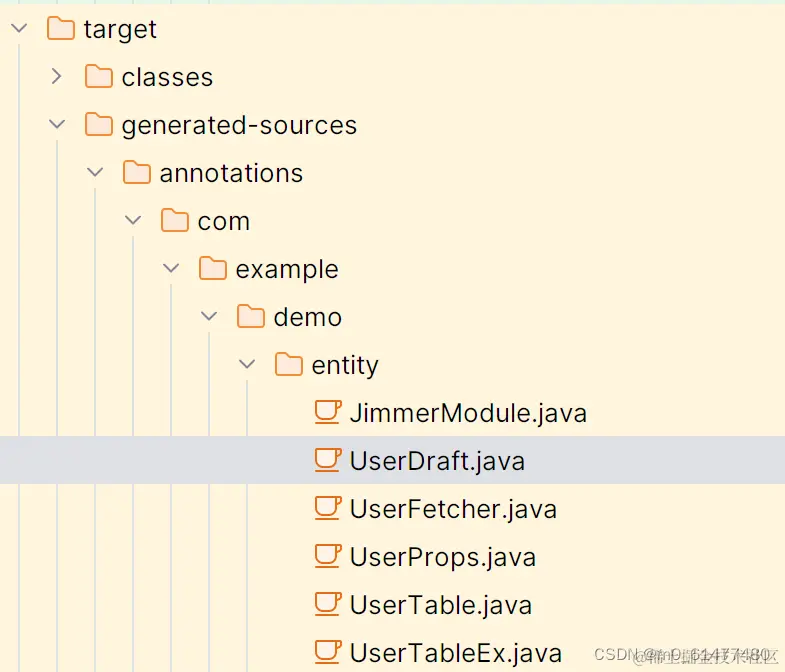Click the annotations folder icon
Viewport: 785px width, 672px height.
(137, 172)
